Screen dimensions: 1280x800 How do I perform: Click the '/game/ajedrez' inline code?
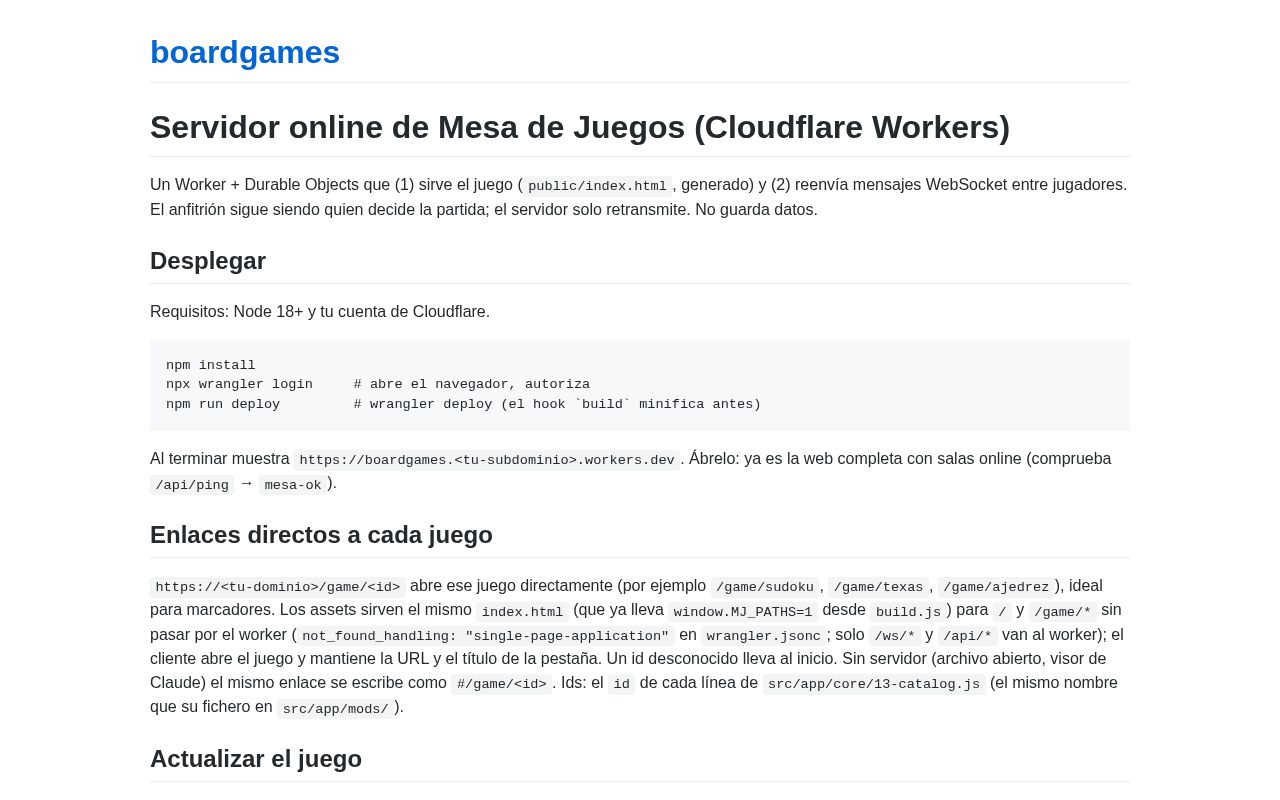996,587
